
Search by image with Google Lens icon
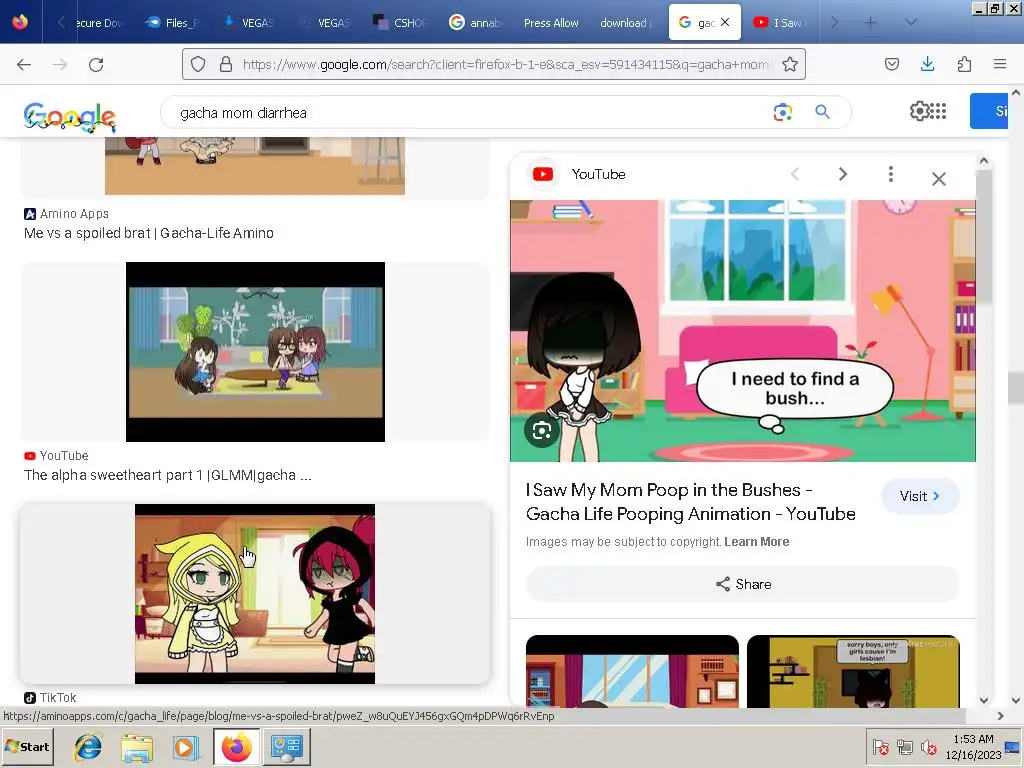click(x=782, y=112)
